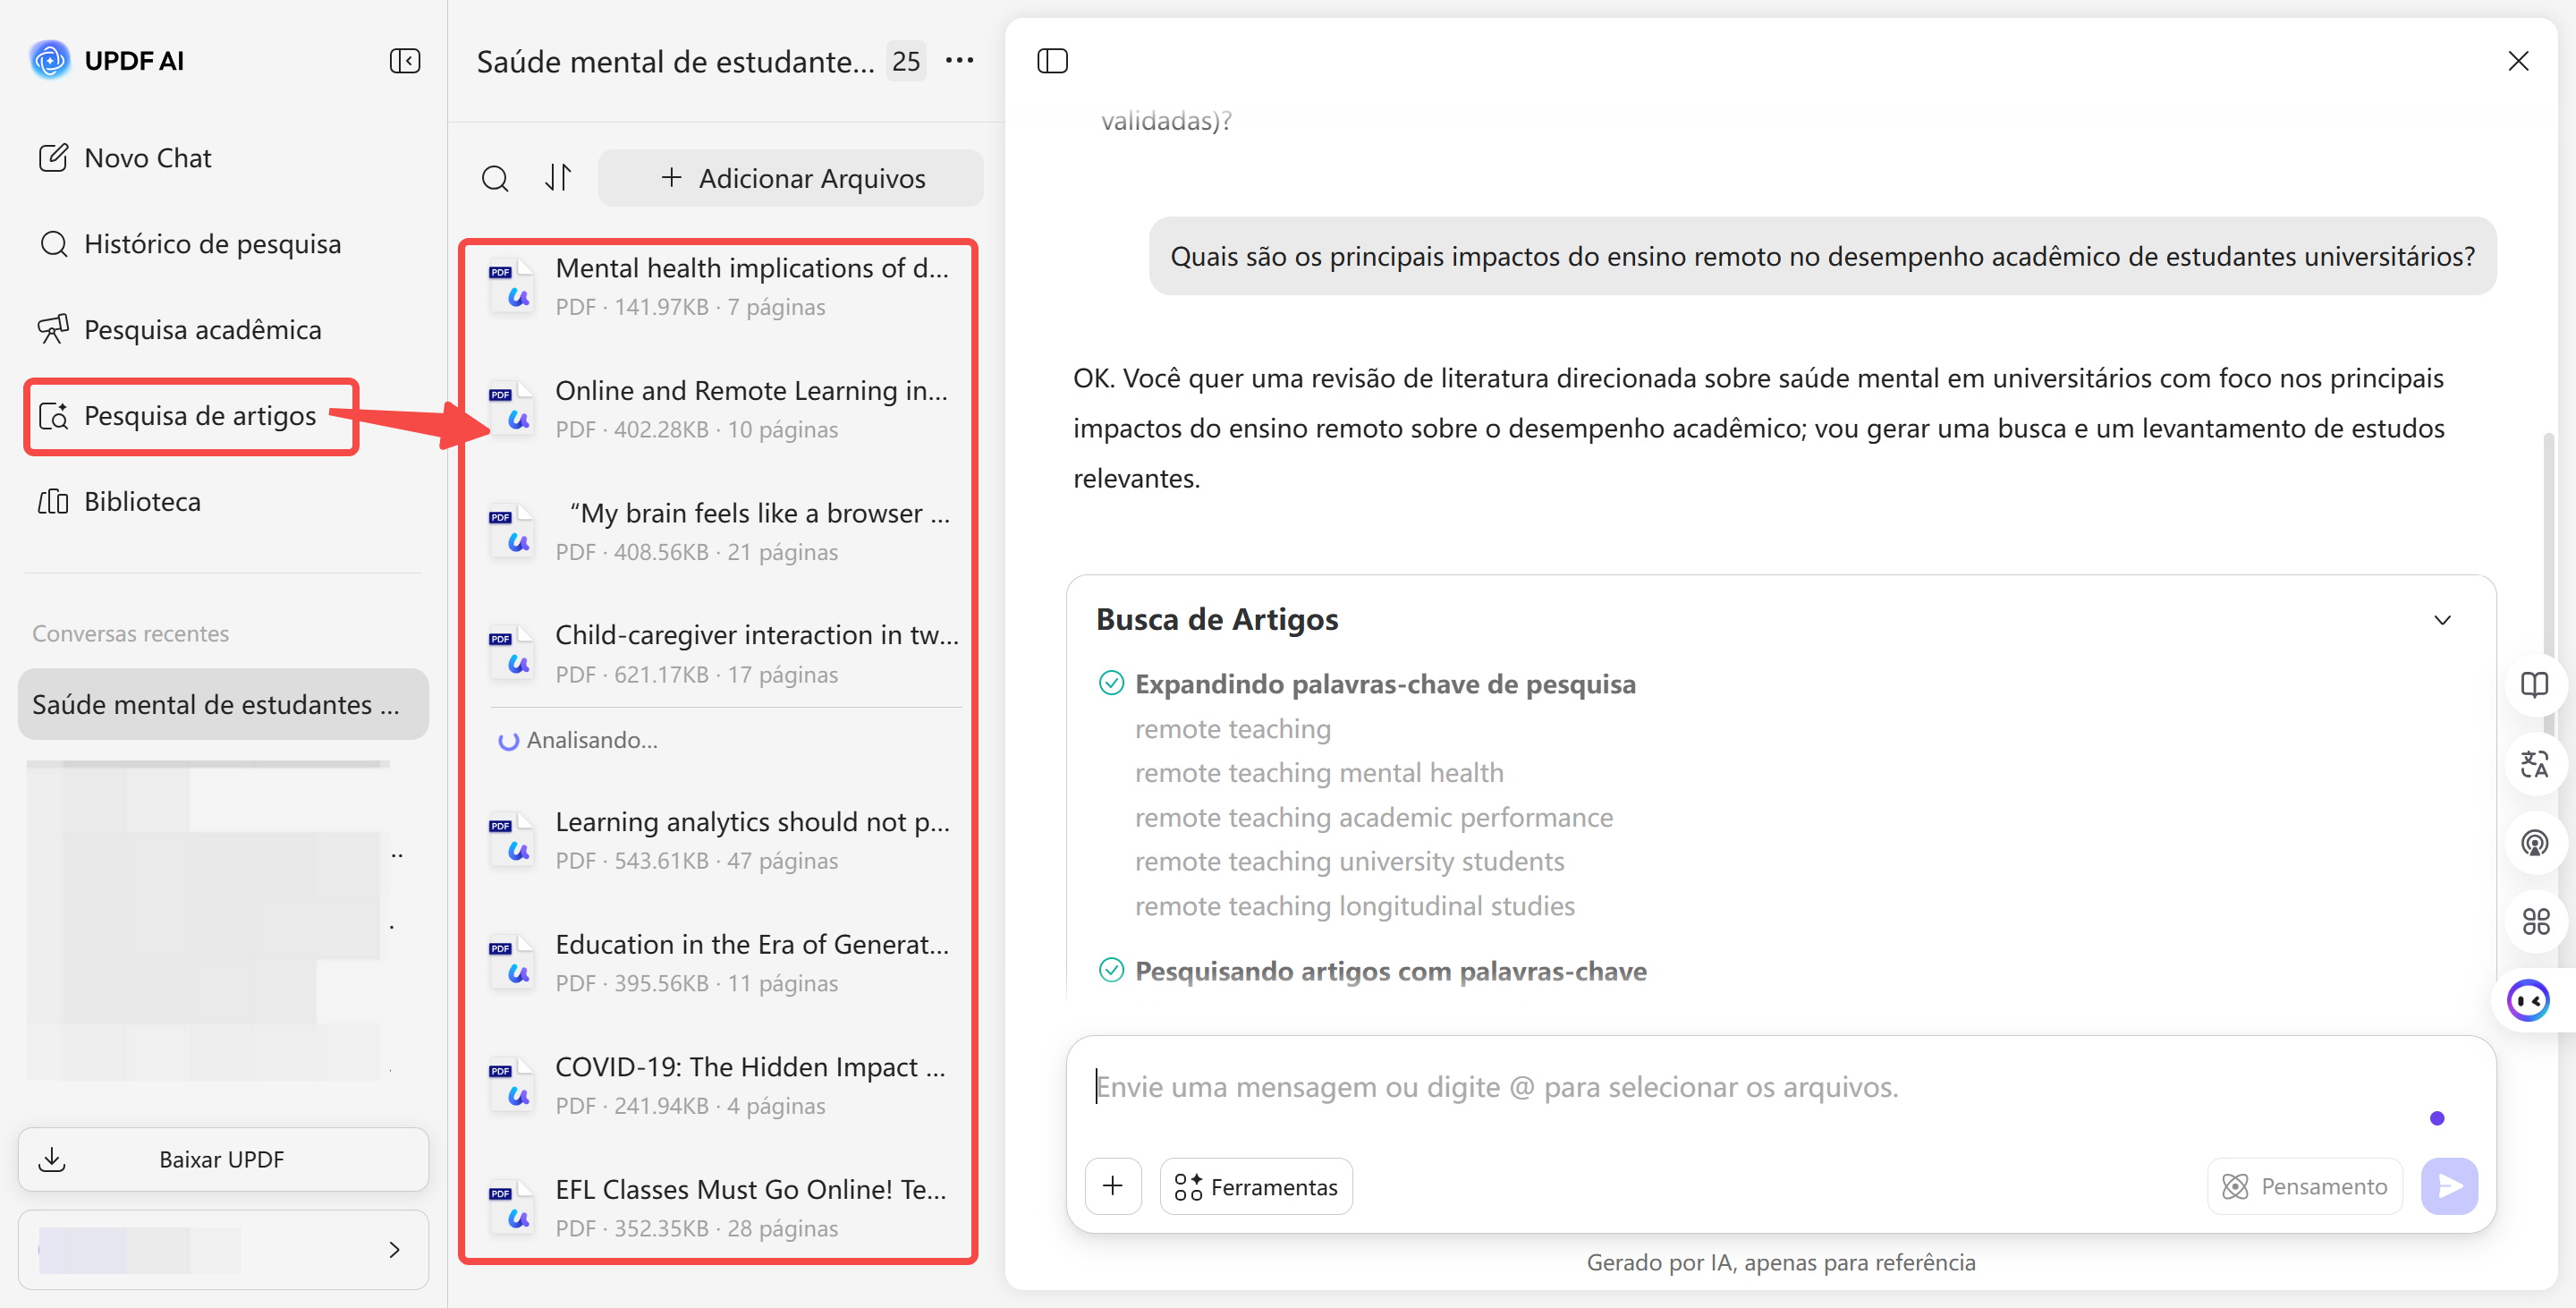This screenshot has width=2576, height=1308.
Task: Toggle Pensamento mode
Action: (2305, 1186)
